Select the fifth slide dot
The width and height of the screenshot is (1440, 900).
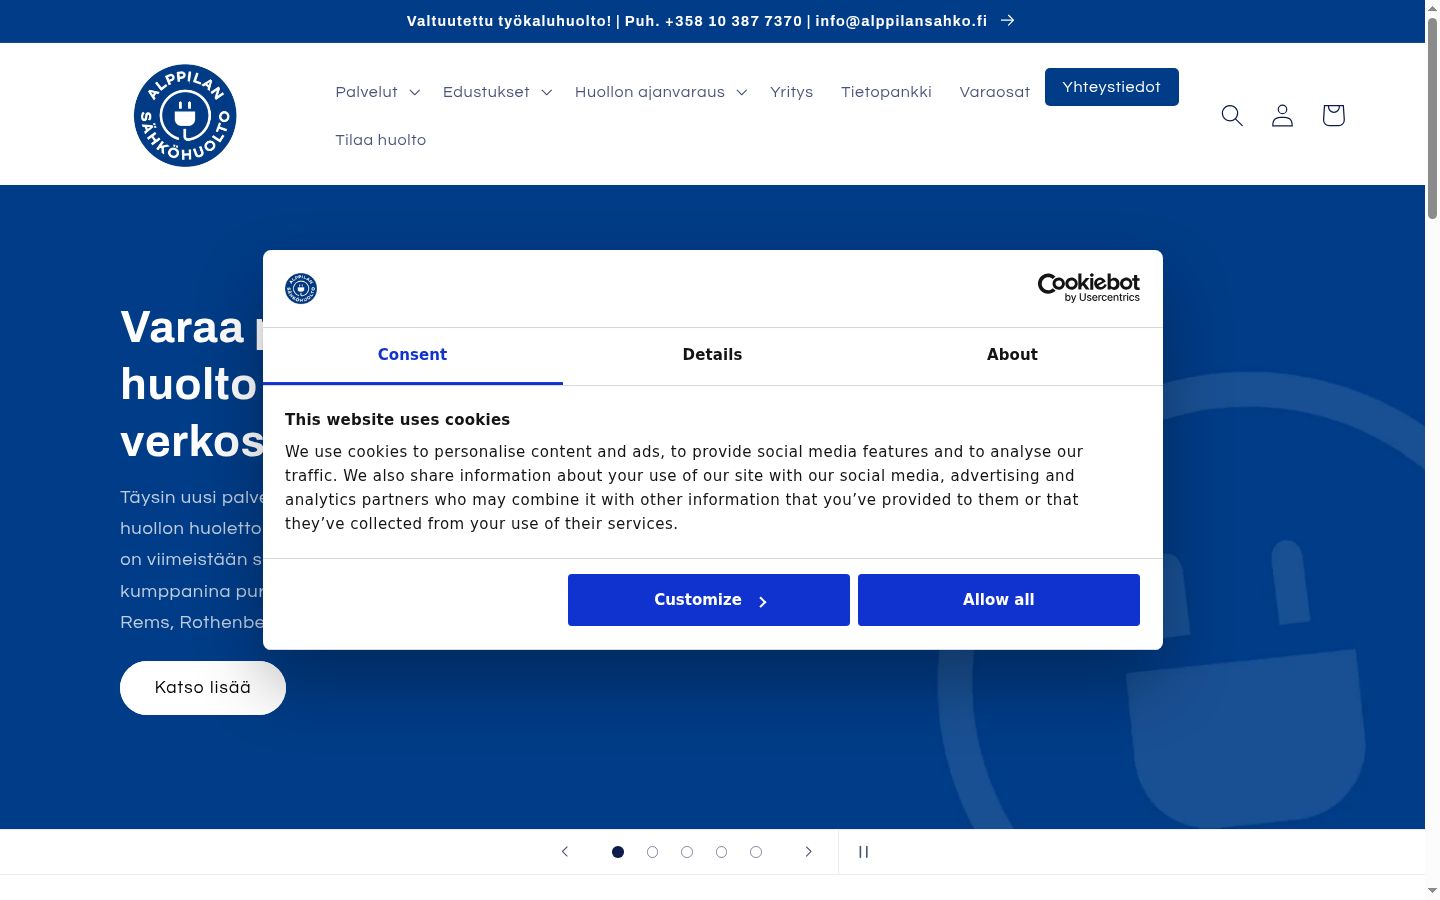pos(756,852)
